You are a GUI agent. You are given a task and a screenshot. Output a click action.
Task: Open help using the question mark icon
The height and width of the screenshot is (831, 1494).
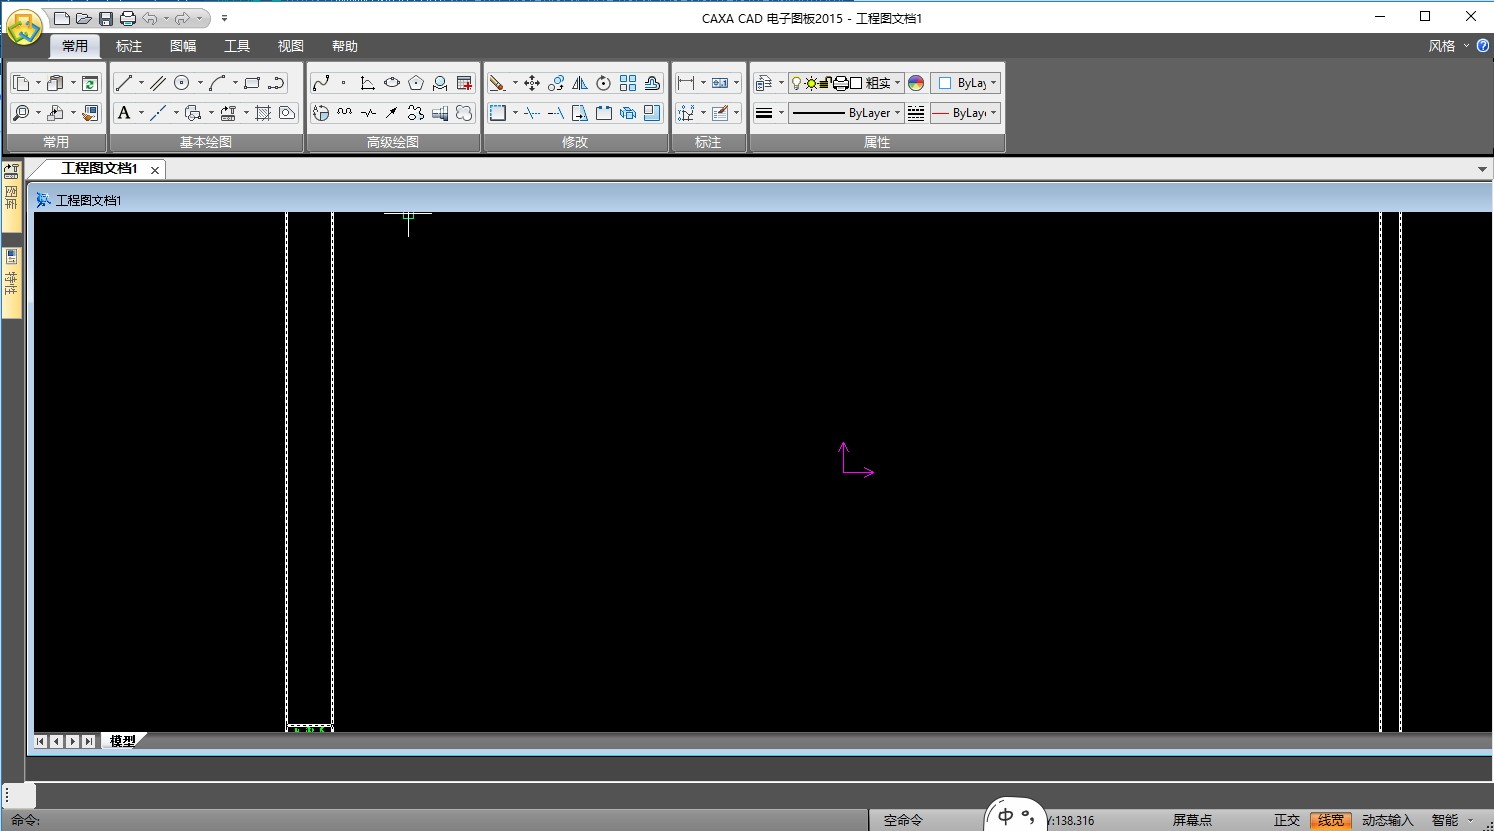click(1483, 46)
